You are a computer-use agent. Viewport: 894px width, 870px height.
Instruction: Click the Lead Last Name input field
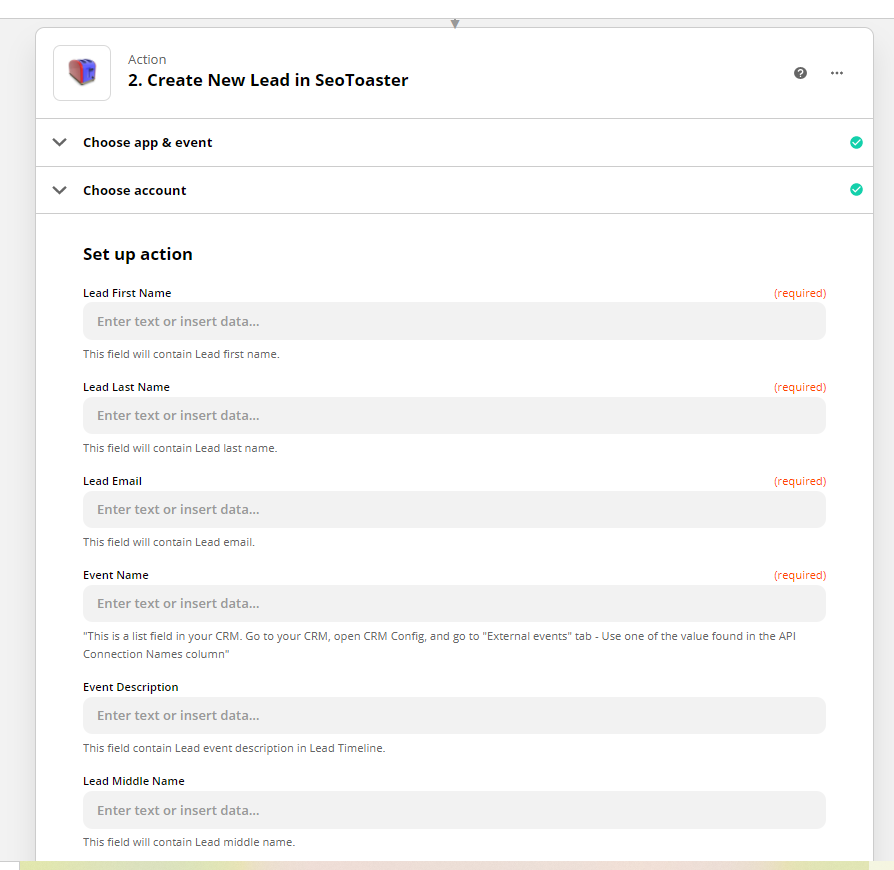pos(454,416)
